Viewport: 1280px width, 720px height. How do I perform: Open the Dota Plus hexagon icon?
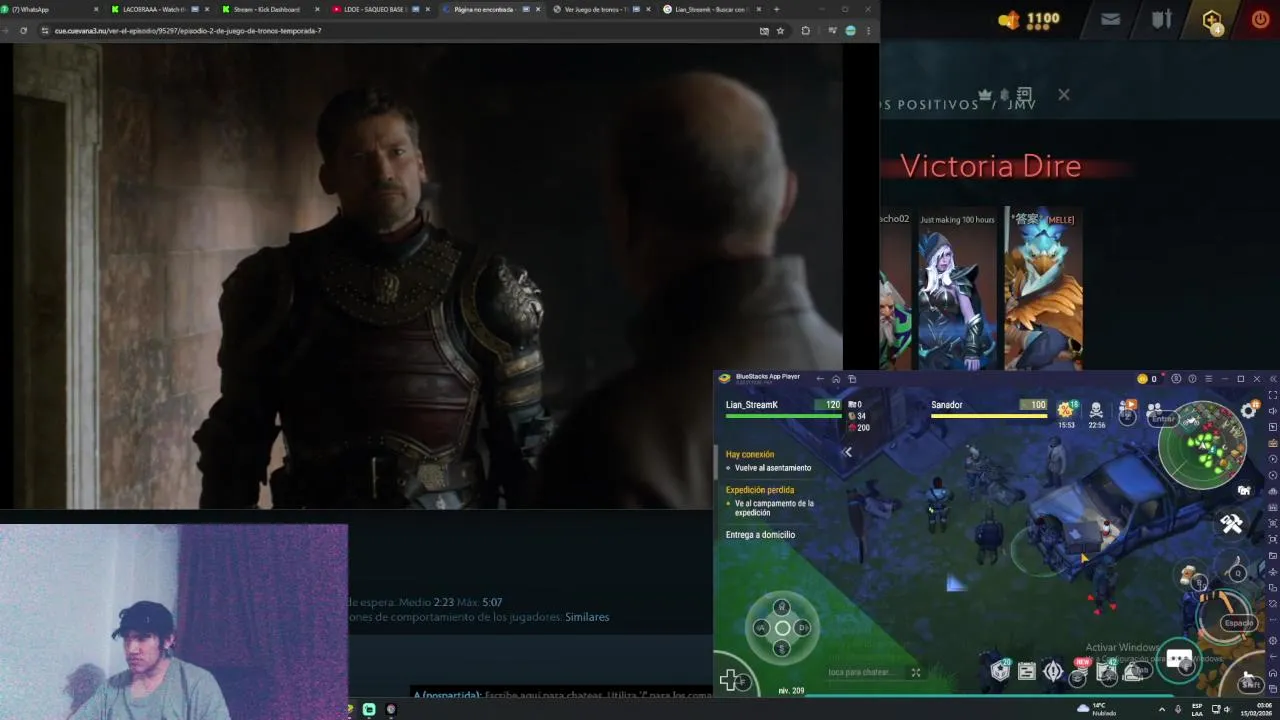[x=1212, y=20]
